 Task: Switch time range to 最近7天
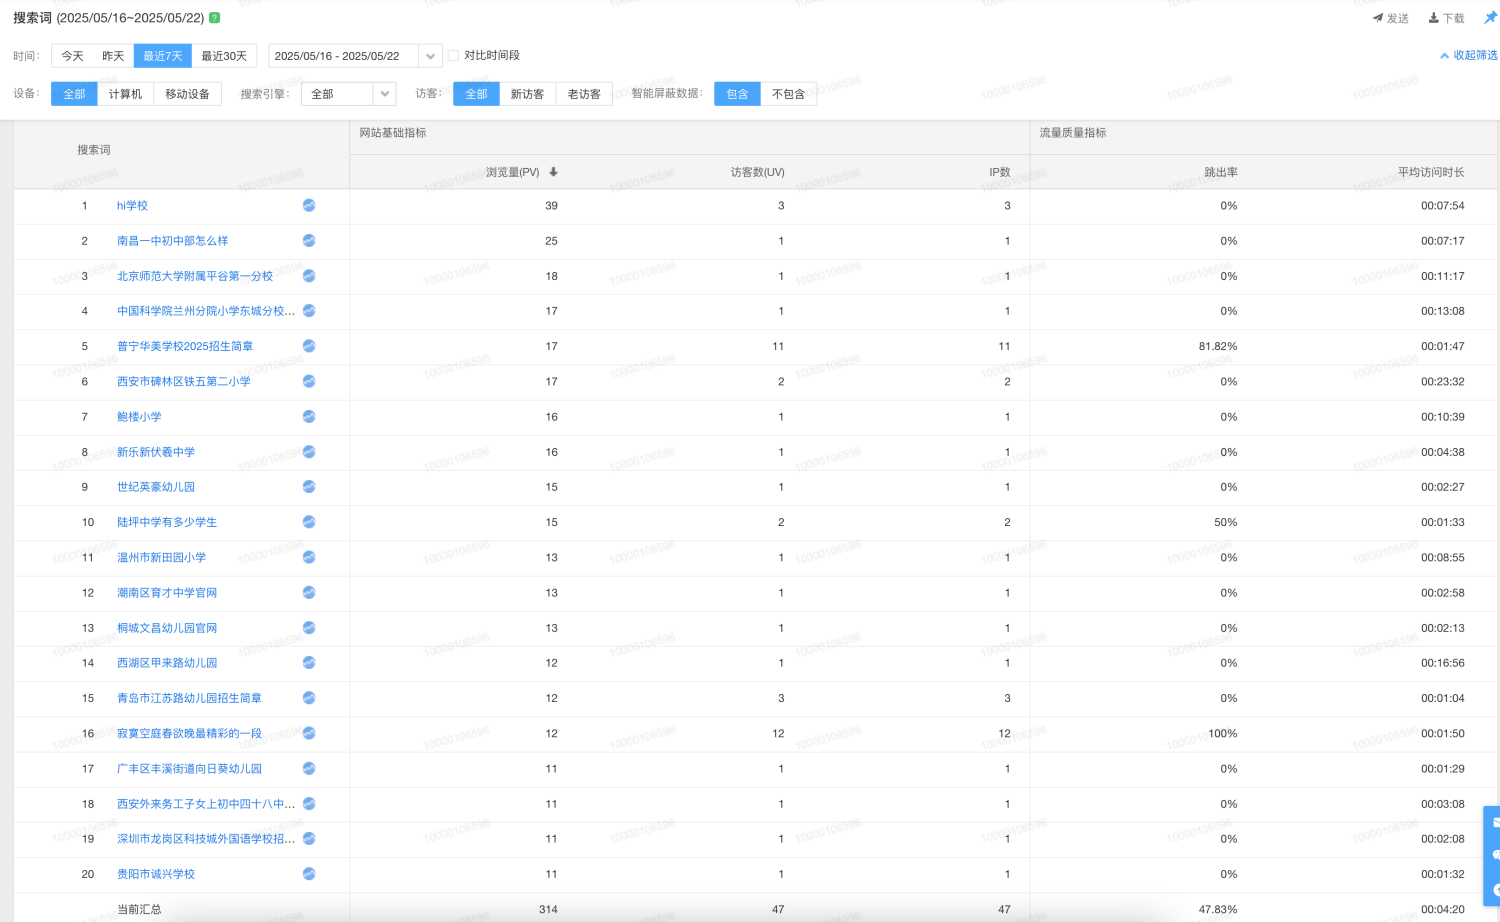162,56
